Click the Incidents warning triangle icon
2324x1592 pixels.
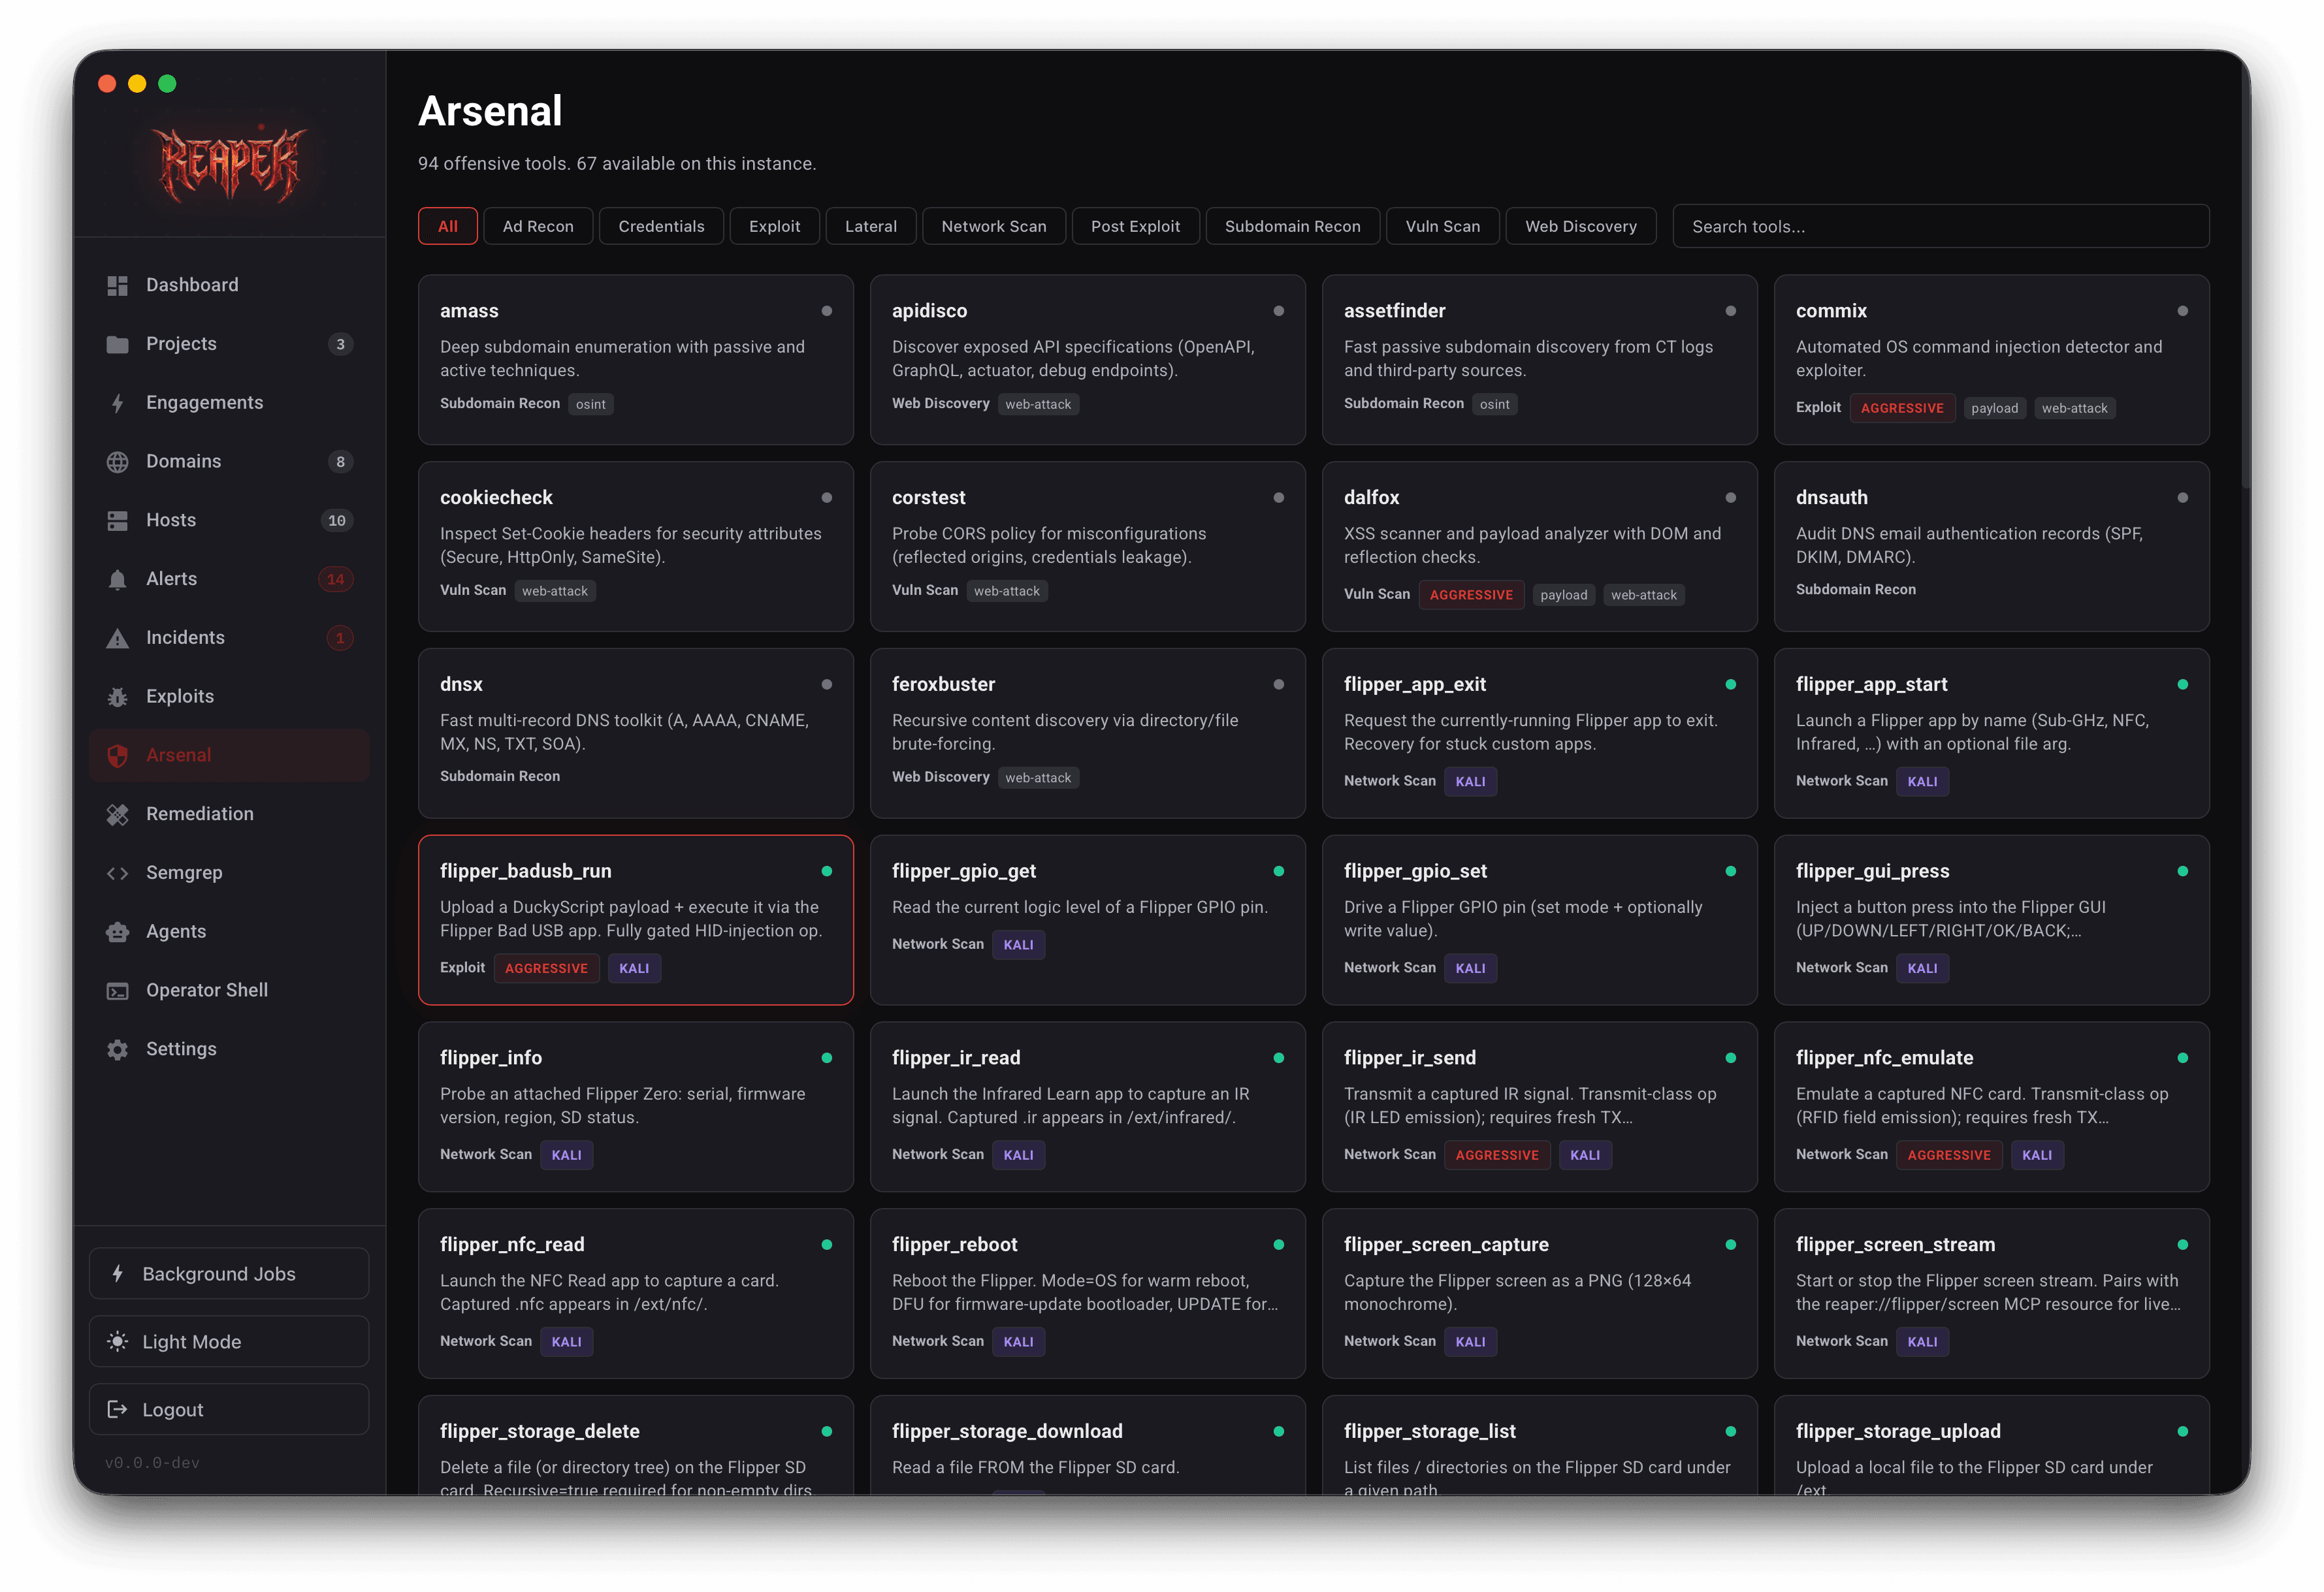coord(117,638)
